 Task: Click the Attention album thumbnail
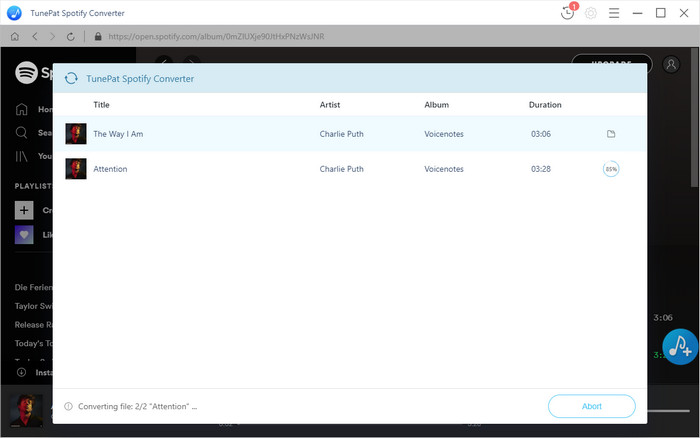[x=76, y=169]
